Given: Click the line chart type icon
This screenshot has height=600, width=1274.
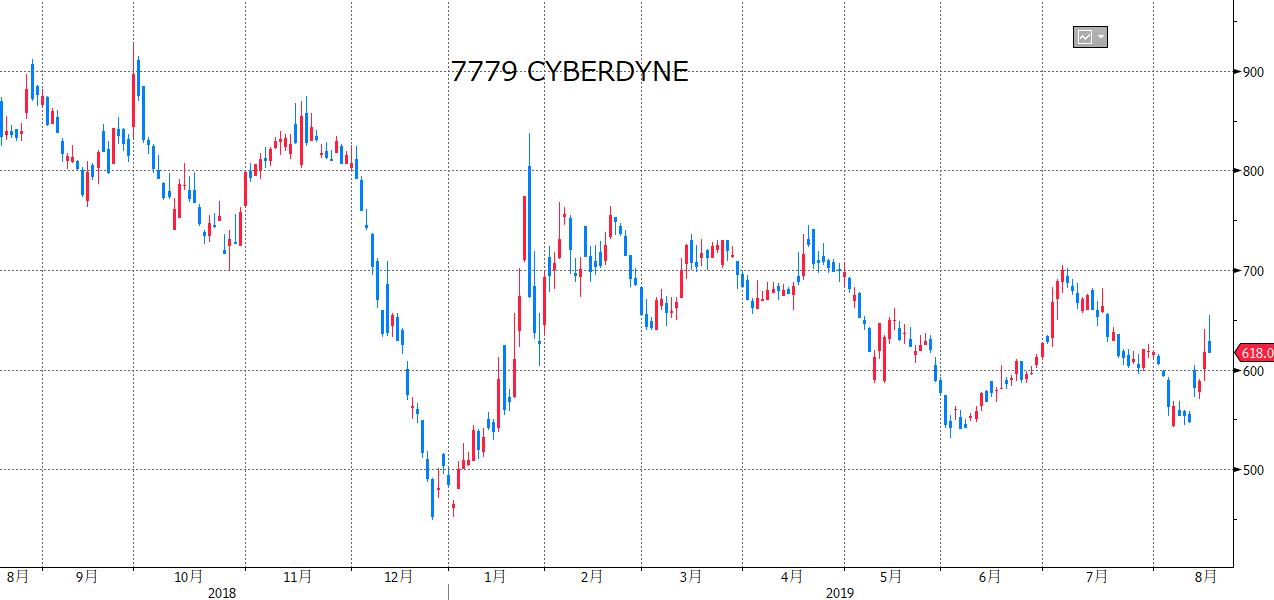Looking at the screenshot, I should 1084,38.
